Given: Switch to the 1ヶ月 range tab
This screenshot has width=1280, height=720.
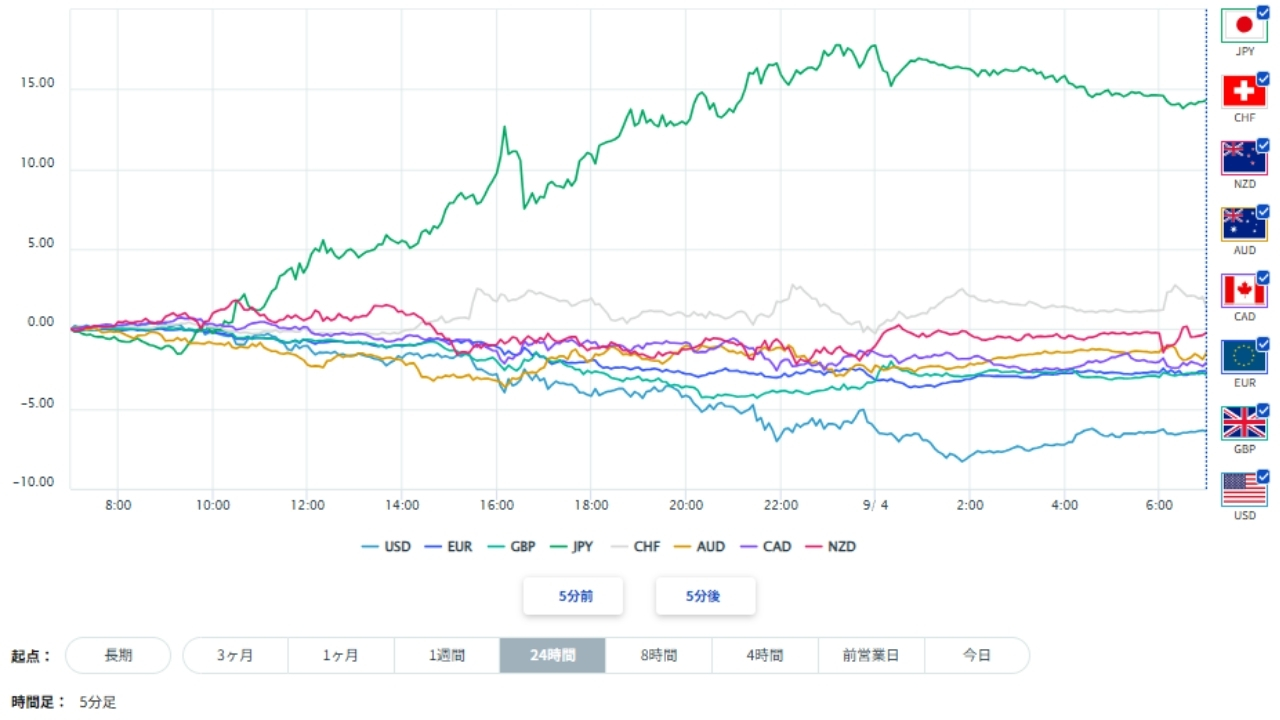Looking at the screenshot, I should [x=342, y=656].
